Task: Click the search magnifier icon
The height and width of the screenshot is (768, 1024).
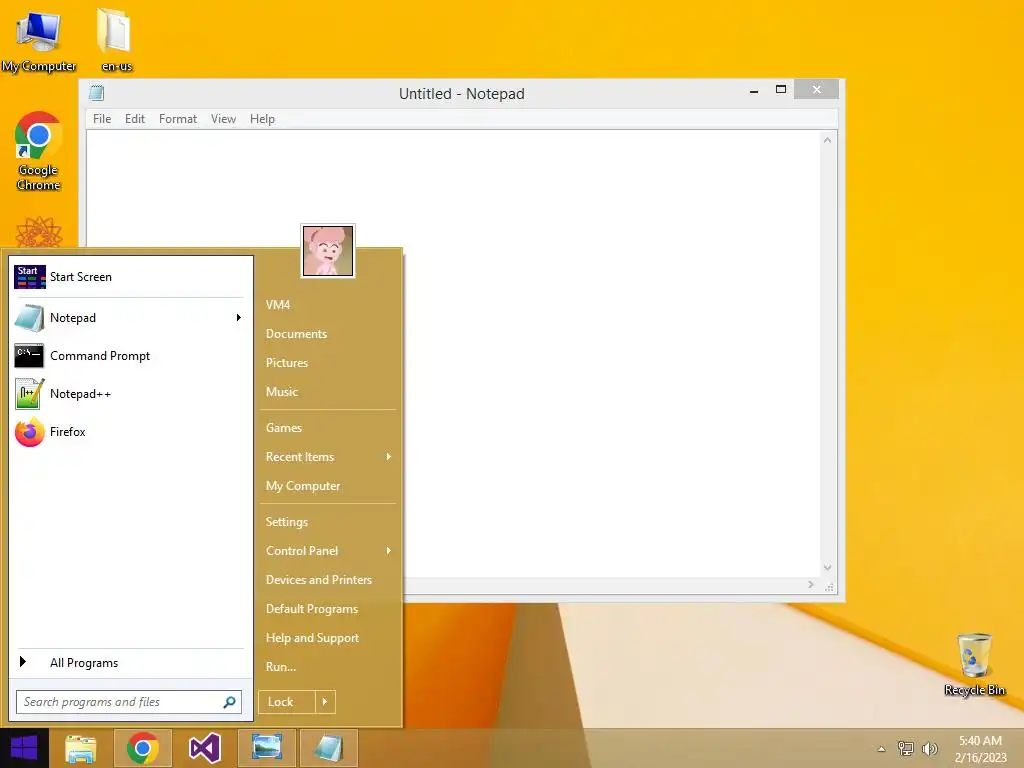Action: (229, 702)
